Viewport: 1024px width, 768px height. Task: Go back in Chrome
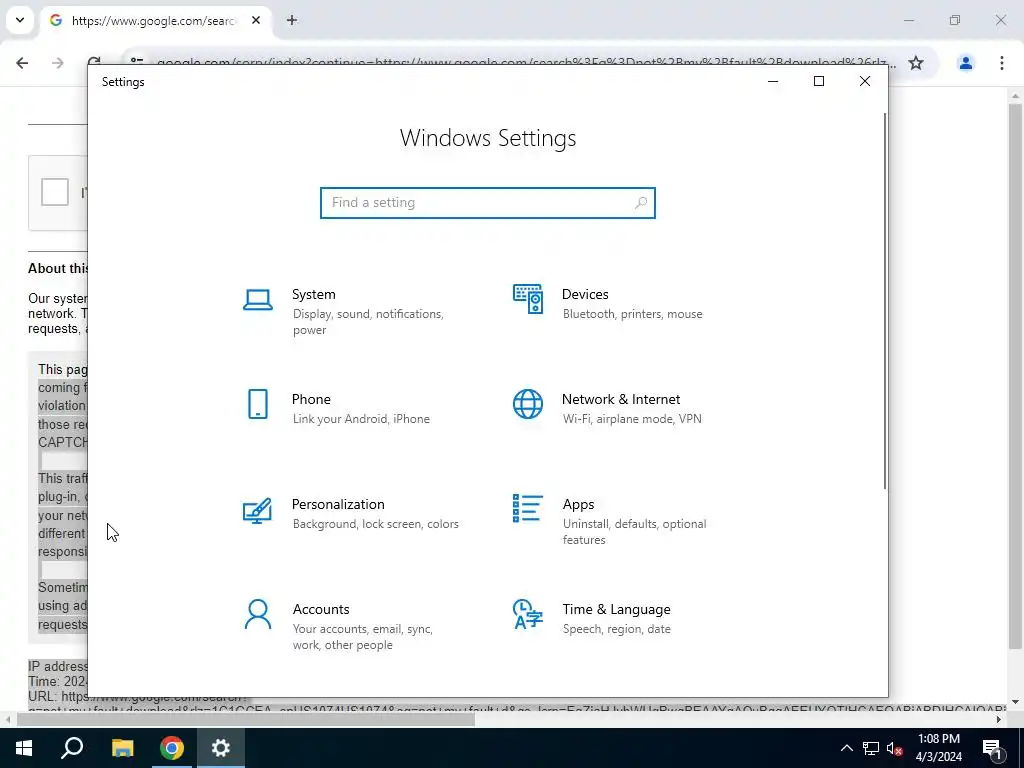pos(22,63)
